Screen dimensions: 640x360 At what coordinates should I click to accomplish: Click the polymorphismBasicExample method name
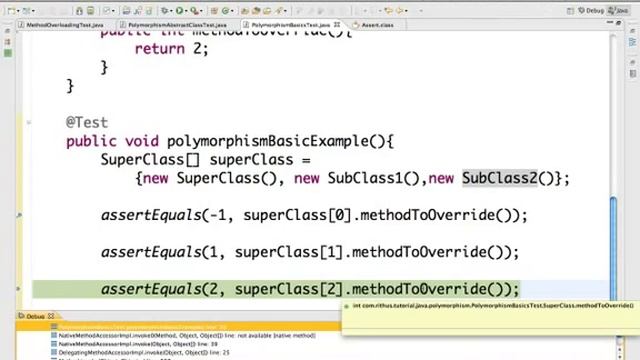point(267,141)
